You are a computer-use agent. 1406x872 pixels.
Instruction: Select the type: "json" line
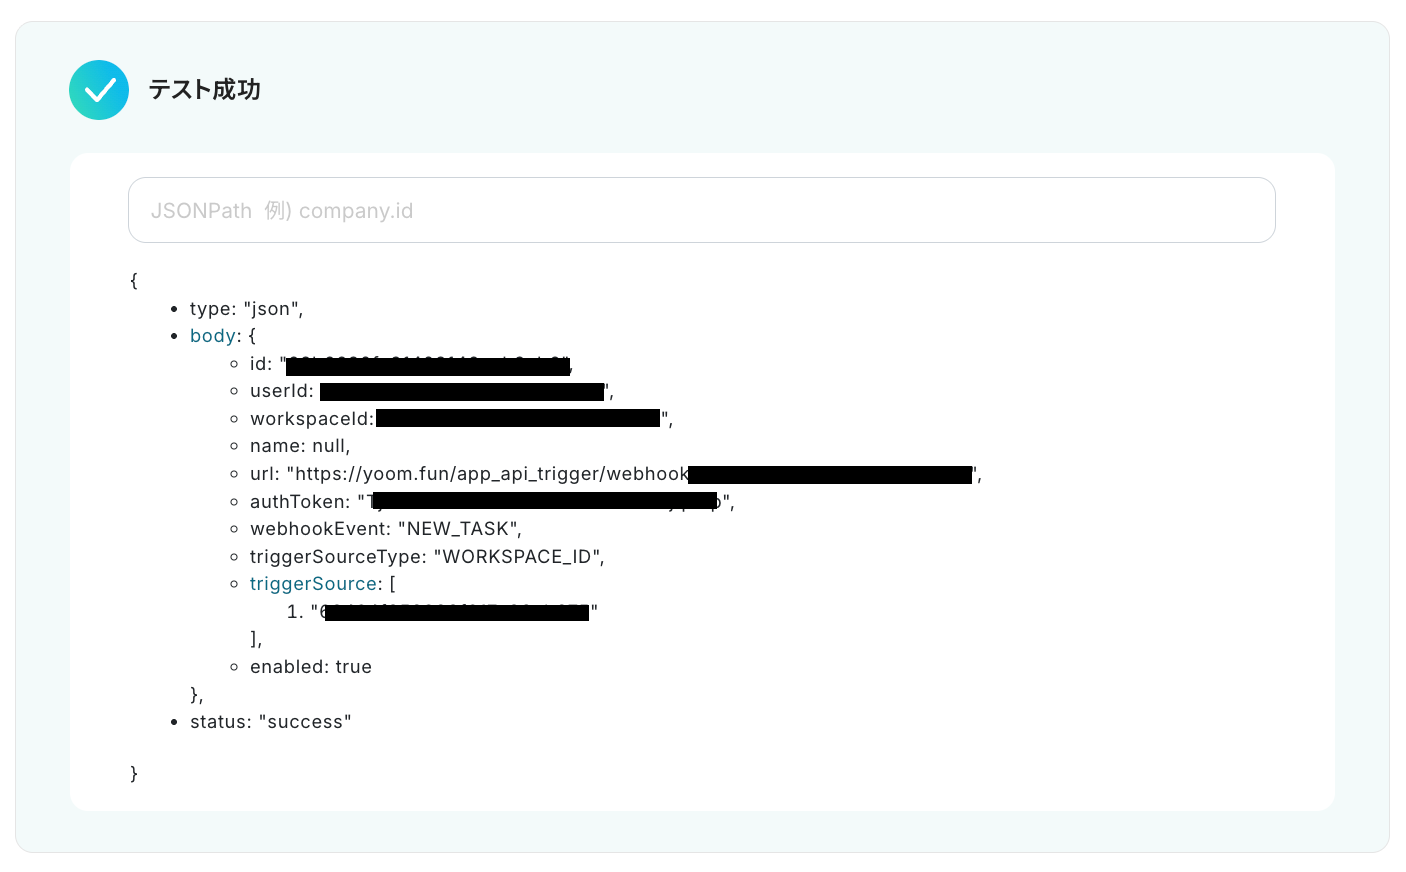click(246, 309)
